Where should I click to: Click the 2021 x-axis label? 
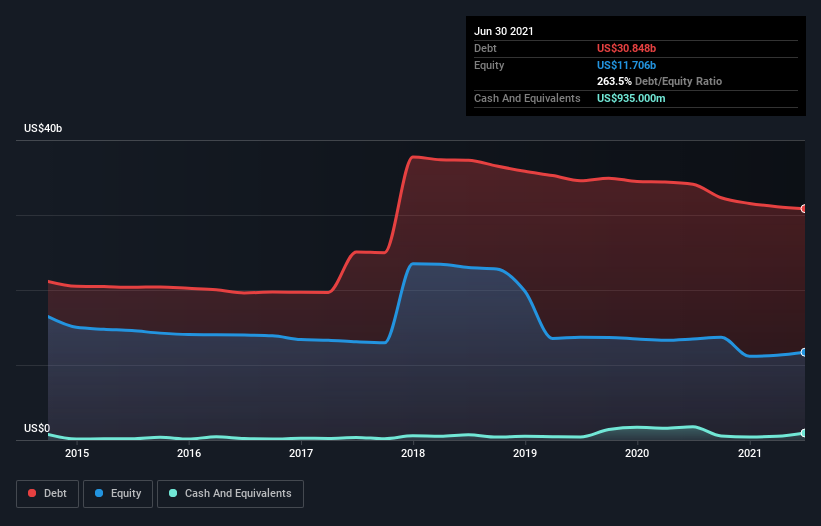point(749,453)
